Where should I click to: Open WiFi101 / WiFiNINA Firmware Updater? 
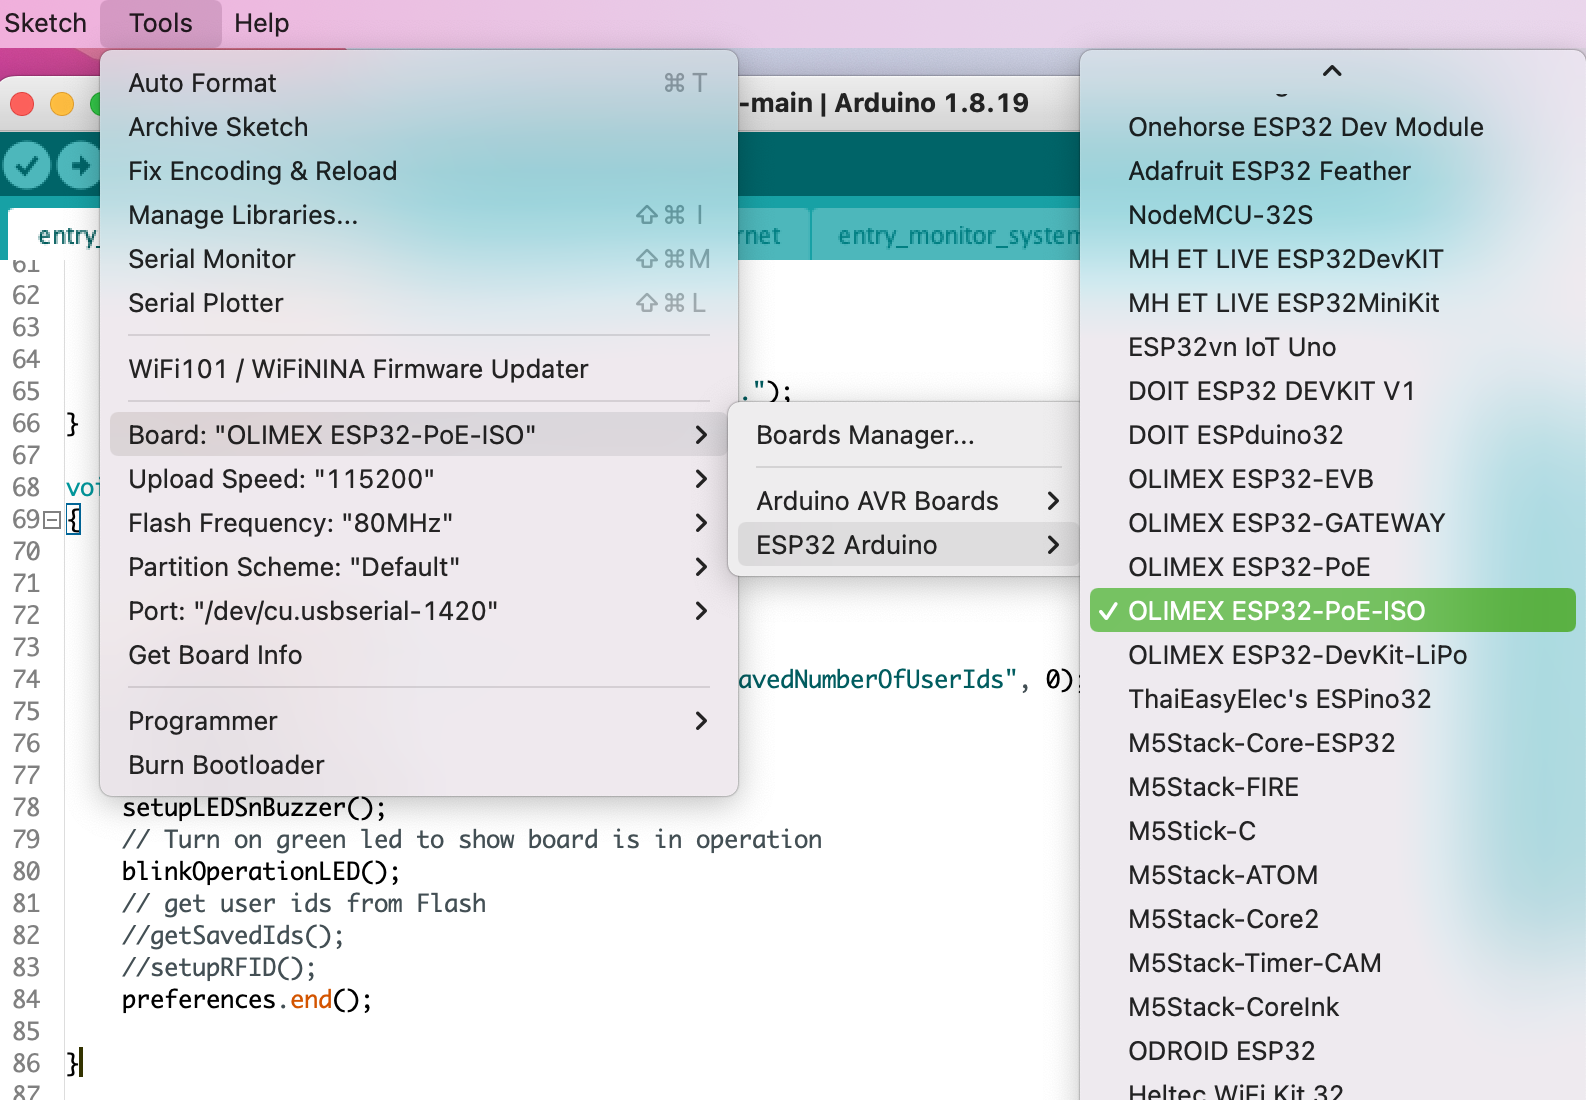click(419, 369)
